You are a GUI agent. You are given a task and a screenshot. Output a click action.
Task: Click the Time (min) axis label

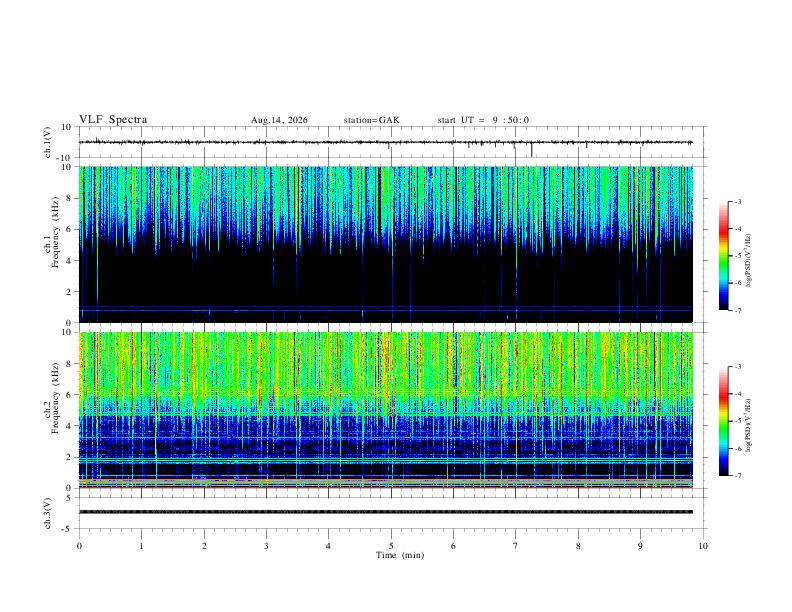pyautogui.click(x=400, y=555)
